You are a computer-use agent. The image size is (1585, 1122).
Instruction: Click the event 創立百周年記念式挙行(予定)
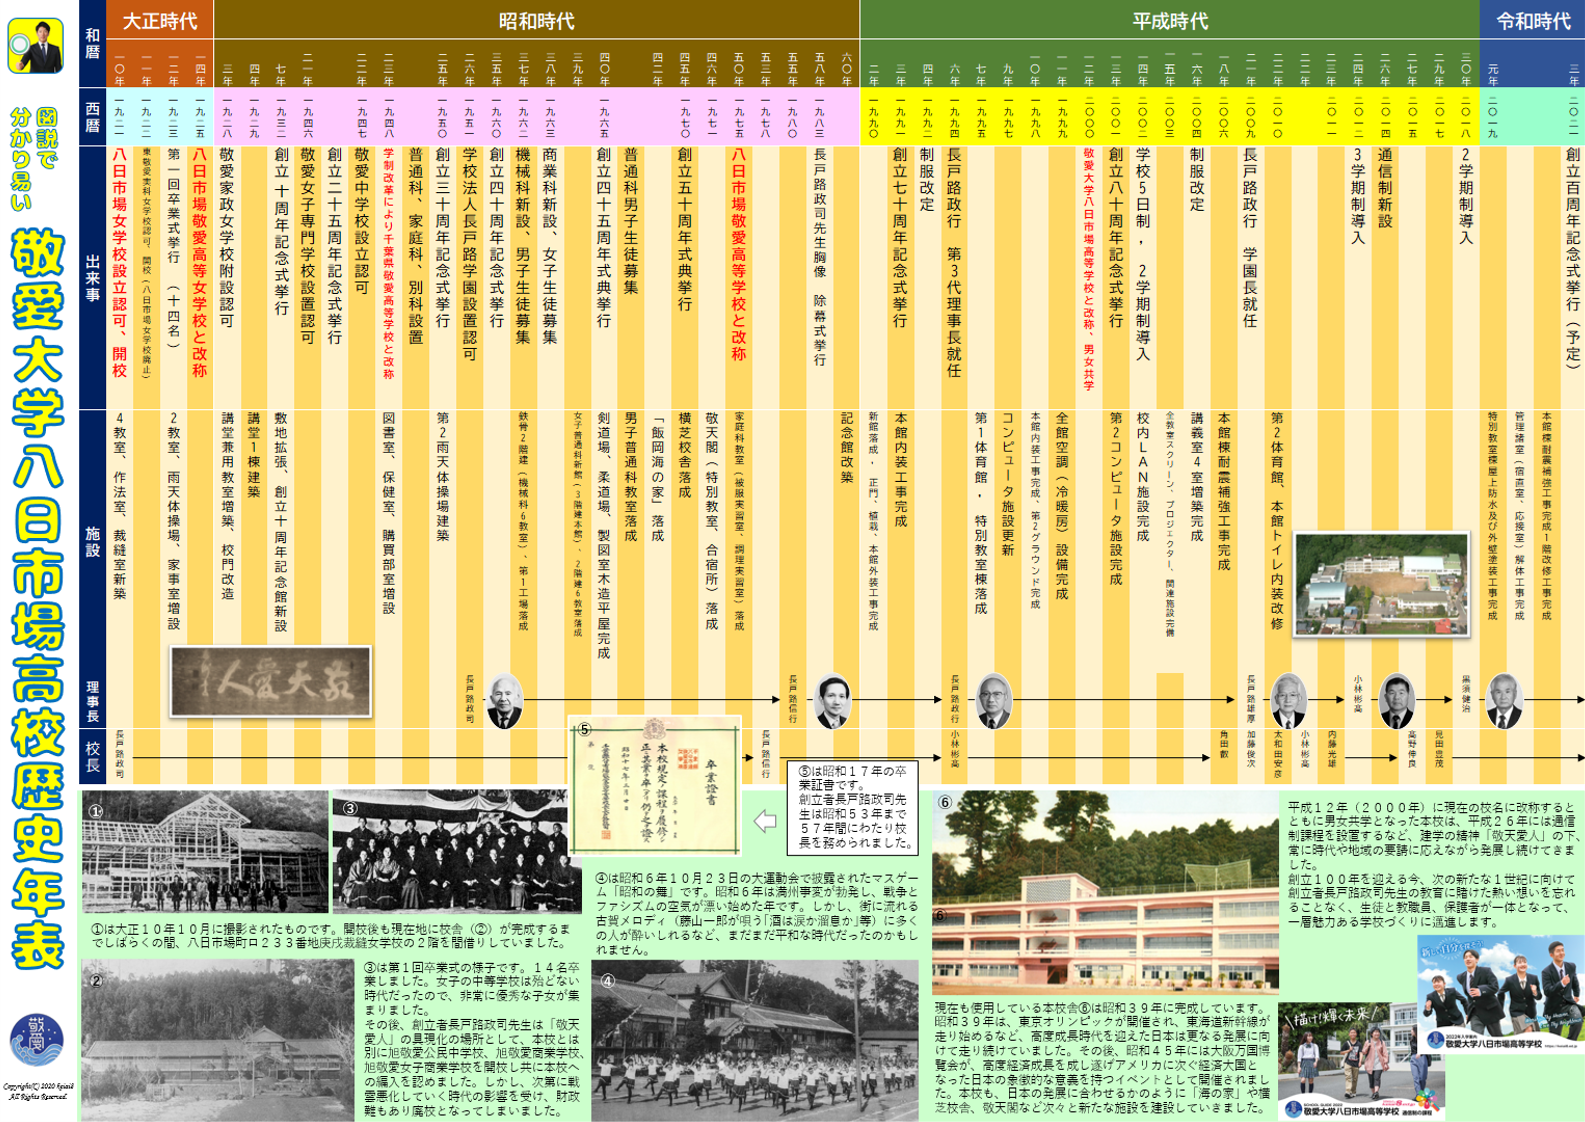[1571, 258]
